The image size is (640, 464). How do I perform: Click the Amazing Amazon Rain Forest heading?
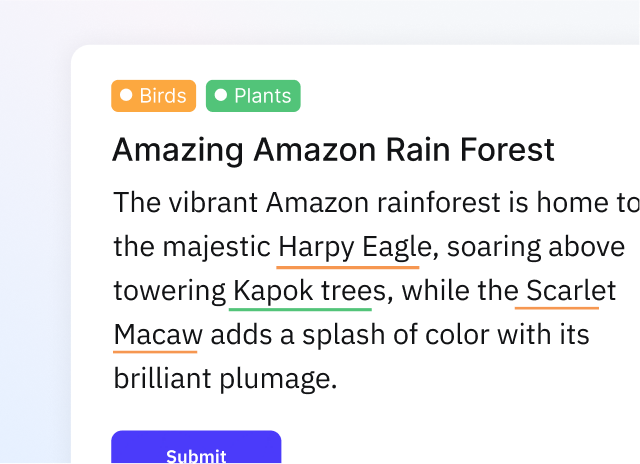(333, 150)
